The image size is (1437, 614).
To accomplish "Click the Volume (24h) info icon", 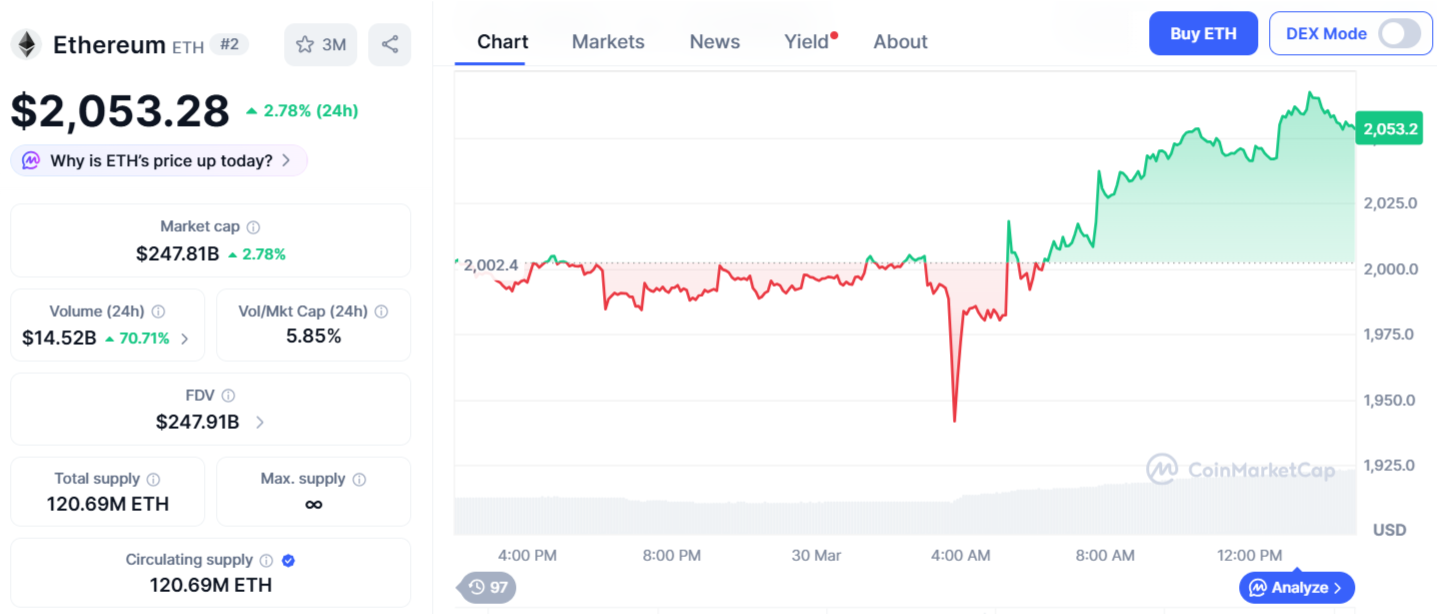I will (x=160, y=311).
